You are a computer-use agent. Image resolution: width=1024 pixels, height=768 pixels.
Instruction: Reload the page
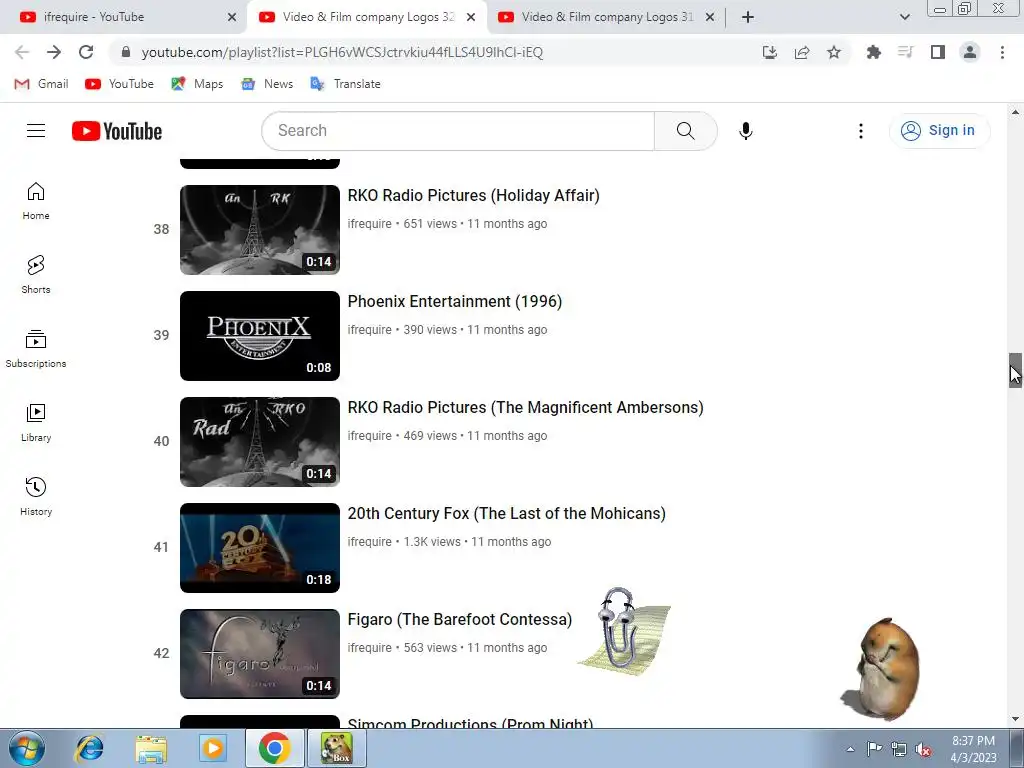(x=86, y=52)
